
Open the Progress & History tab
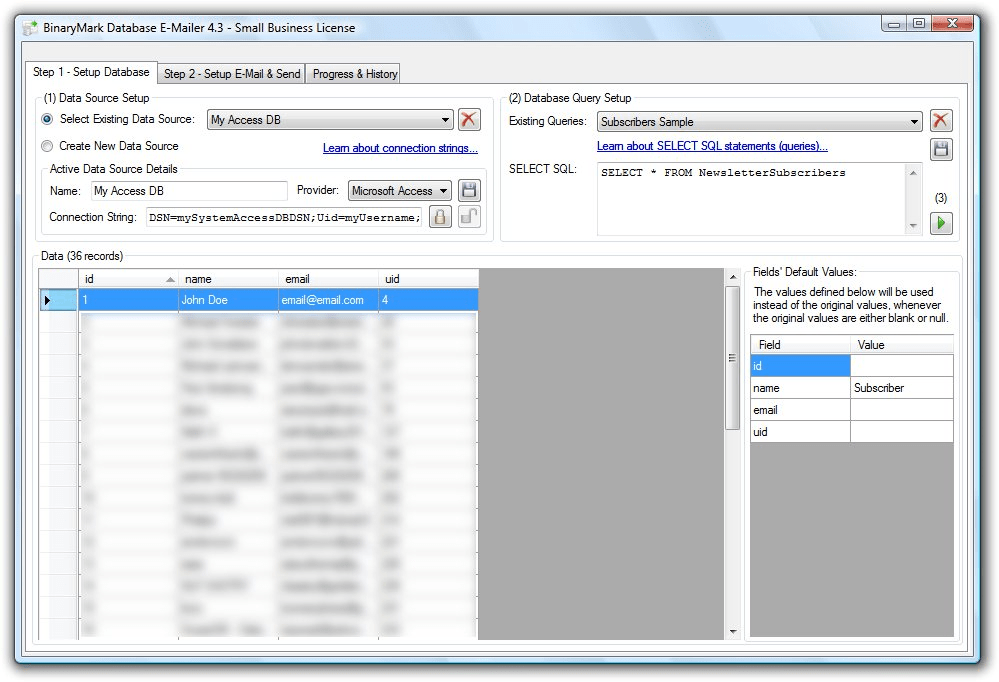pyautogui.click(x=351, y=72)
